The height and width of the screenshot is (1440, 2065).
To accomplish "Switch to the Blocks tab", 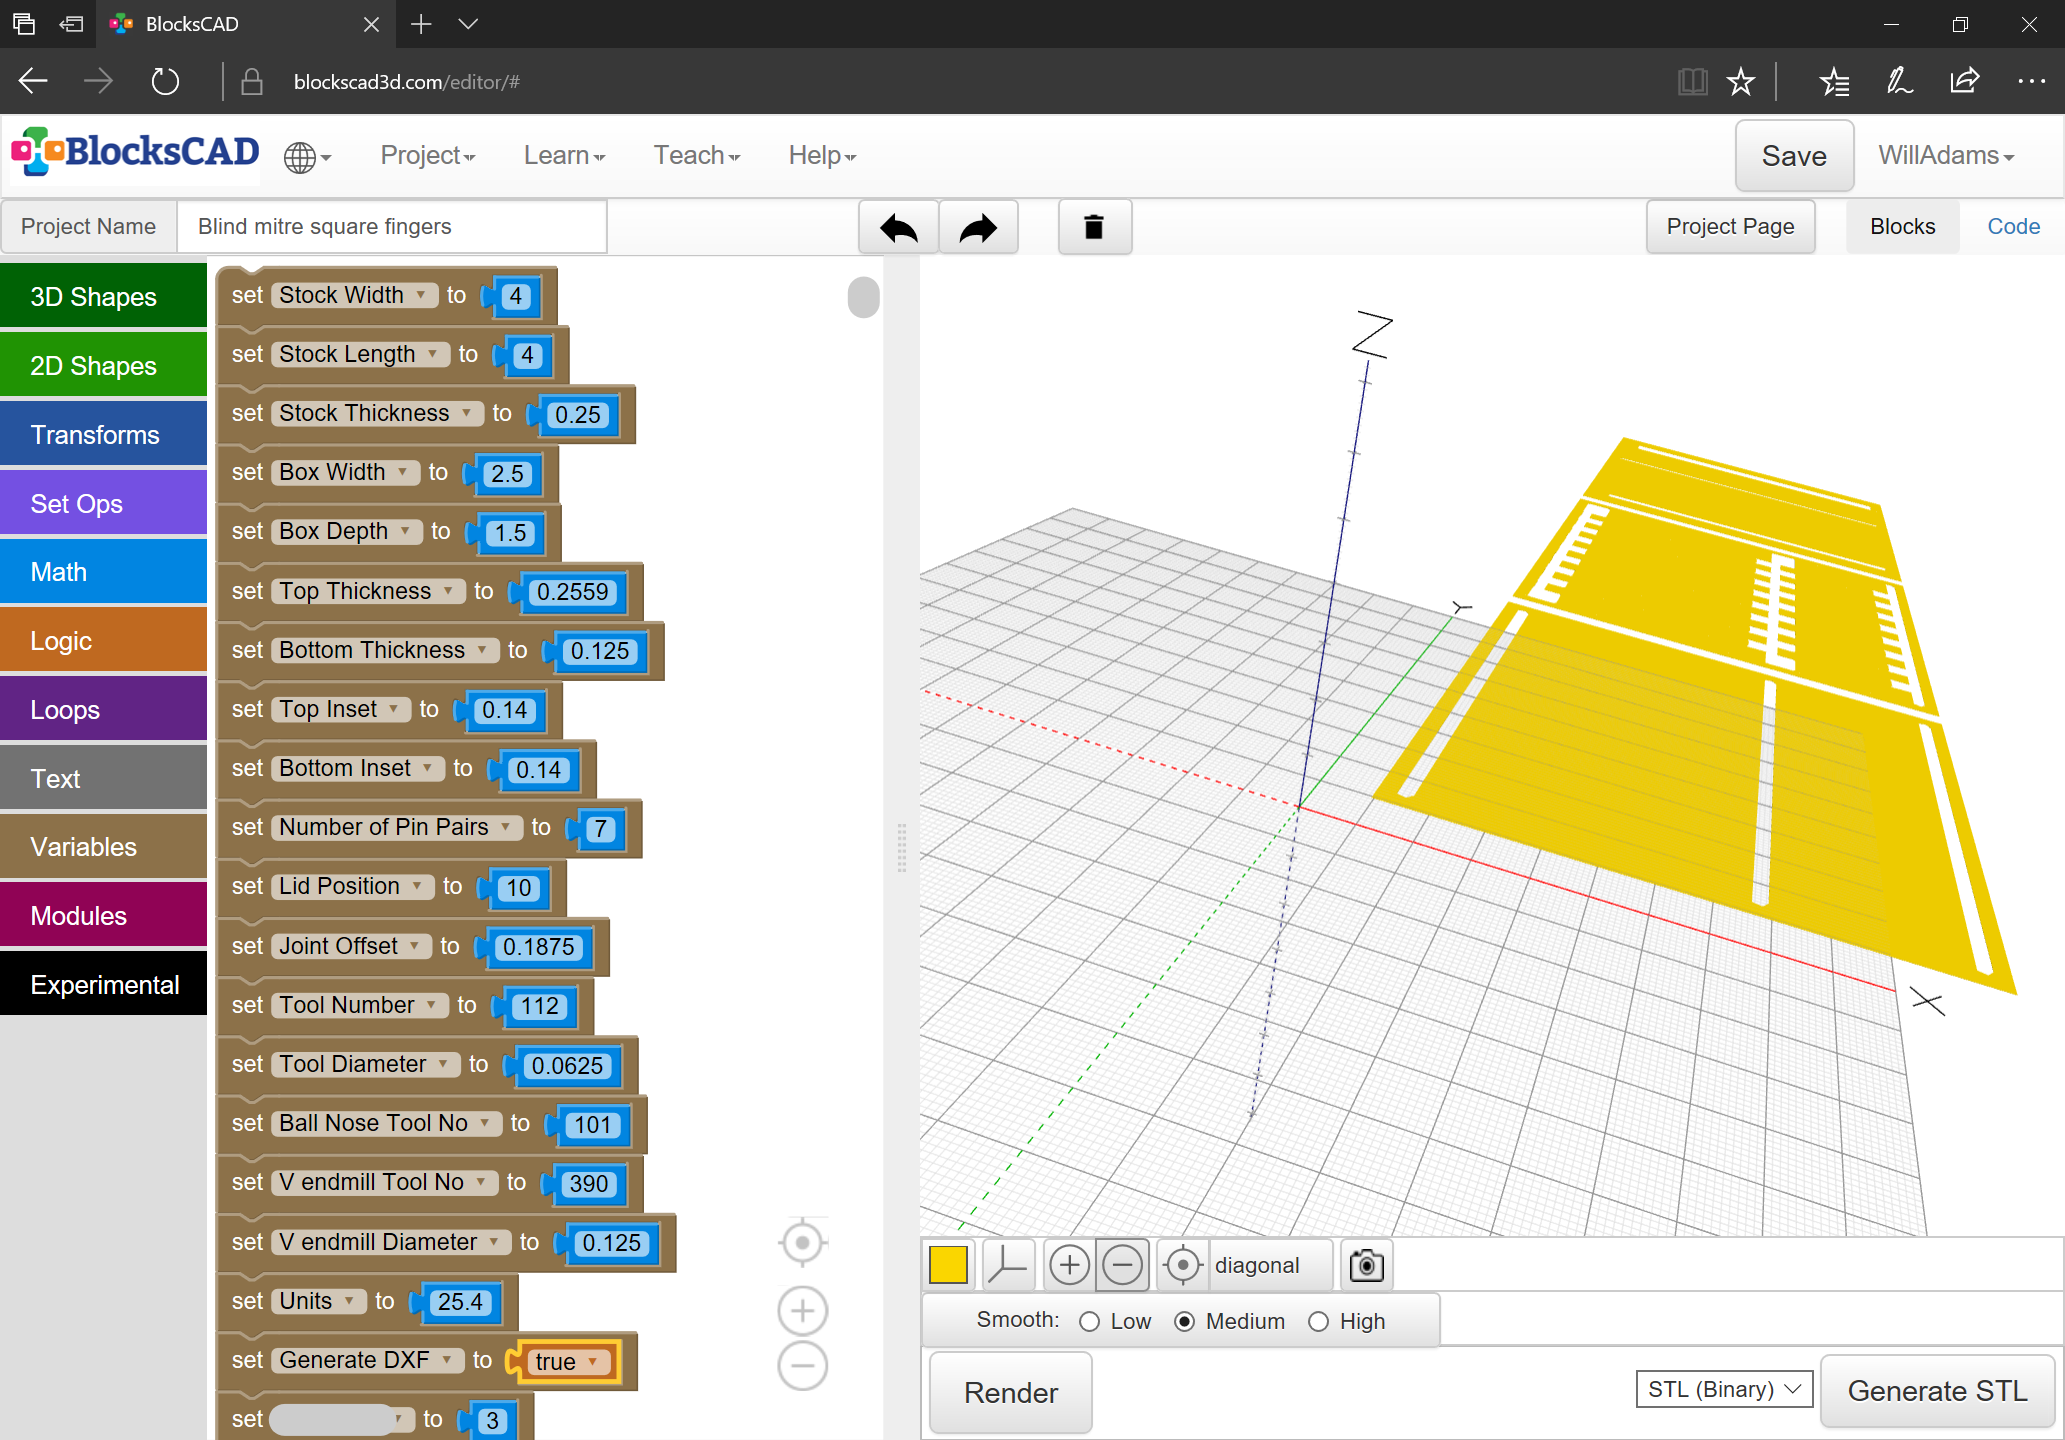I will click(1902, 227).
